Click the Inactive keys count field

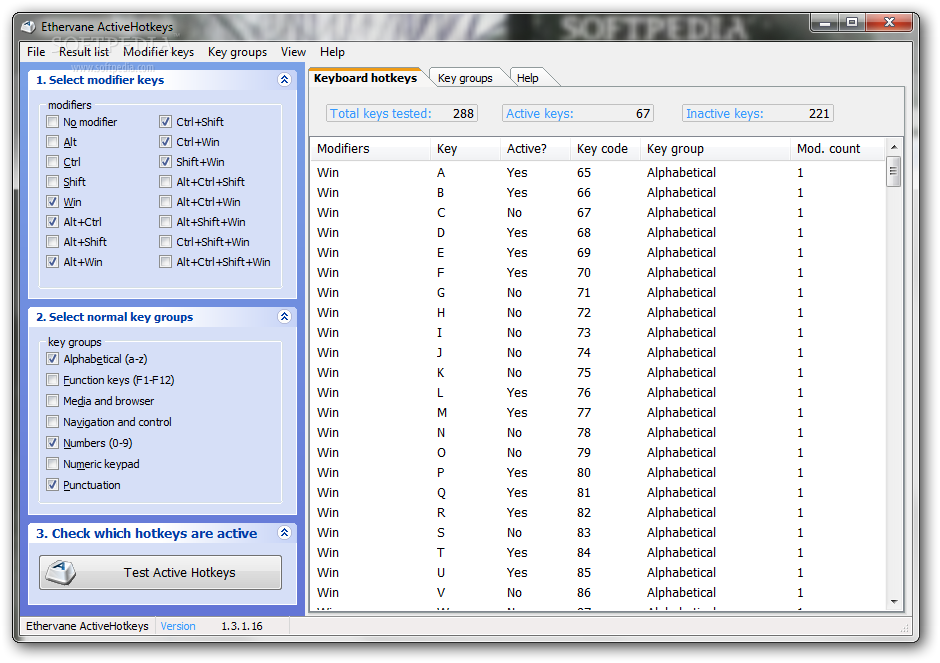[x=758, y=113]
